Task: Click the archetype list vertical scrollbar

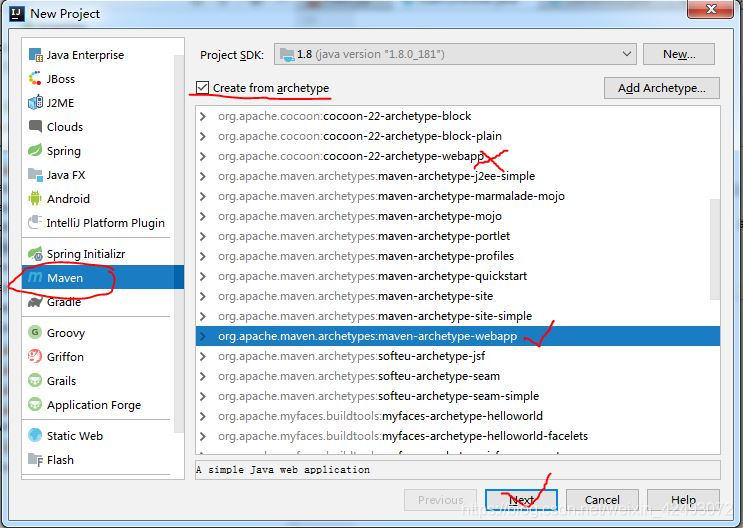Action: (715, 249)
